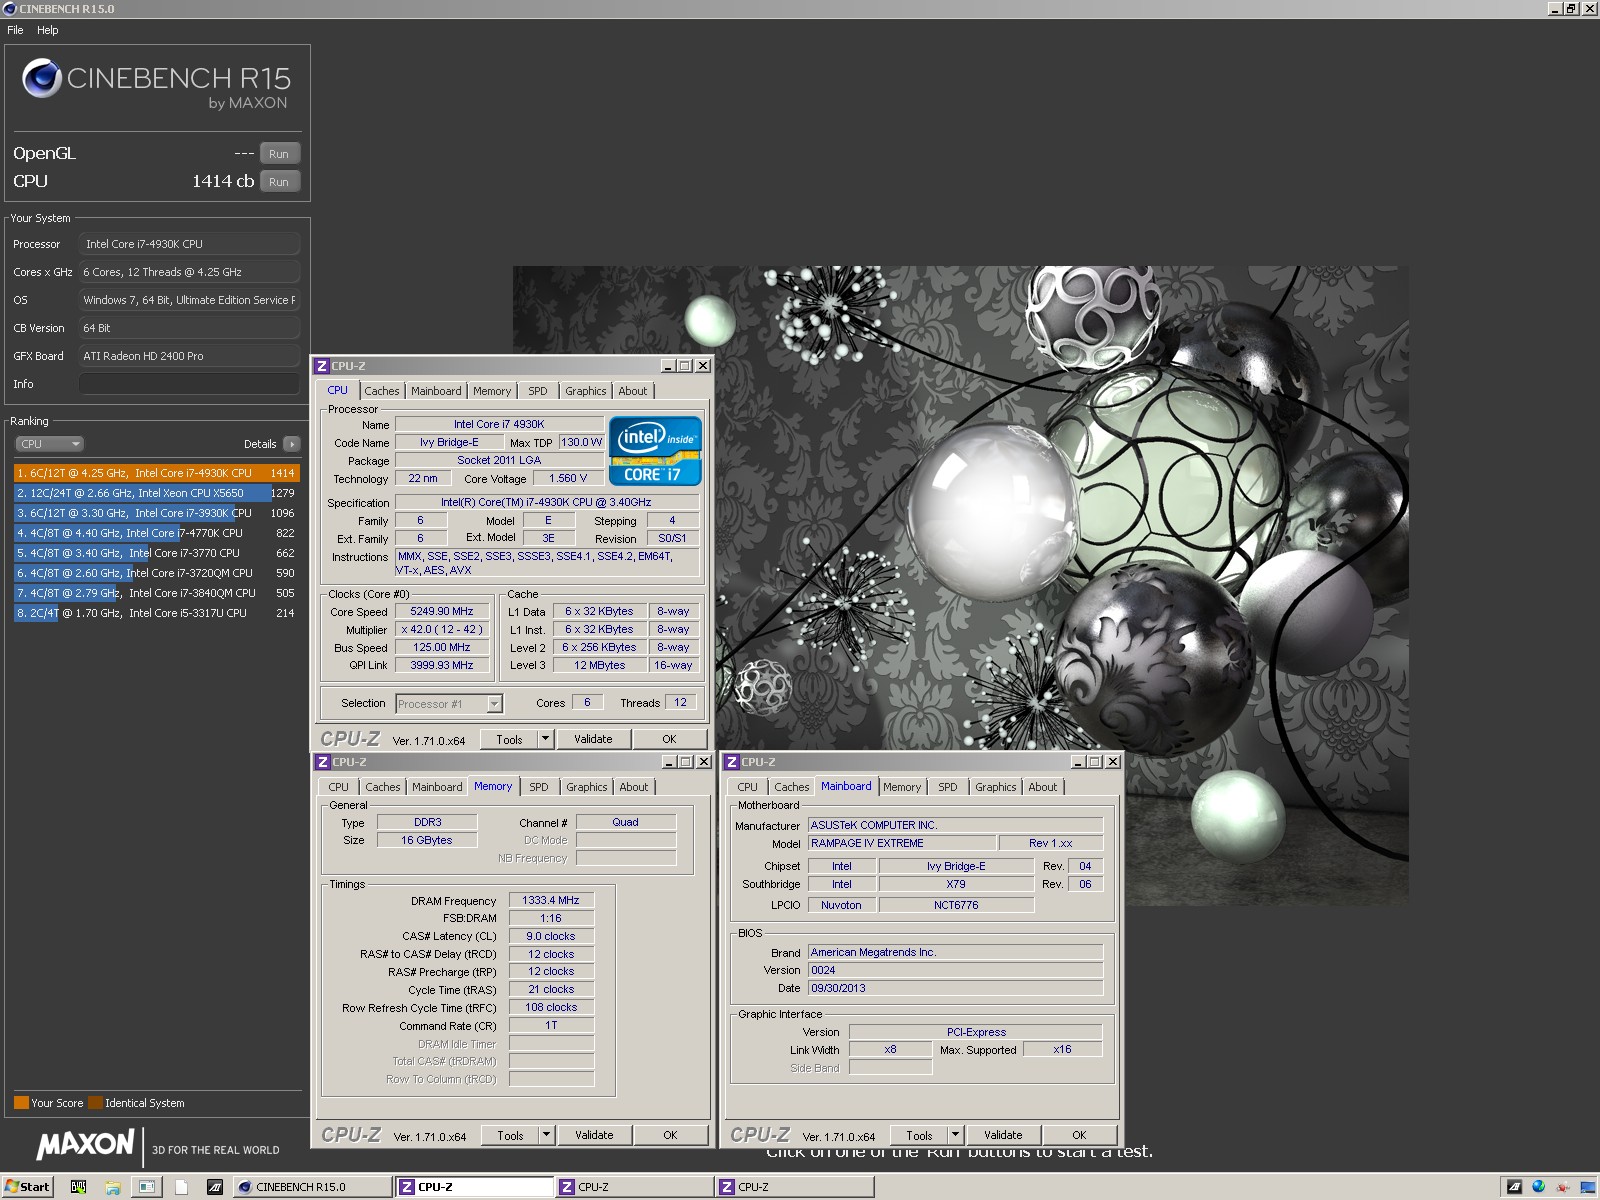Select ranking row 5 i7-3770
Viewport: 1600px width, 1200px height.
pos(156,553)
